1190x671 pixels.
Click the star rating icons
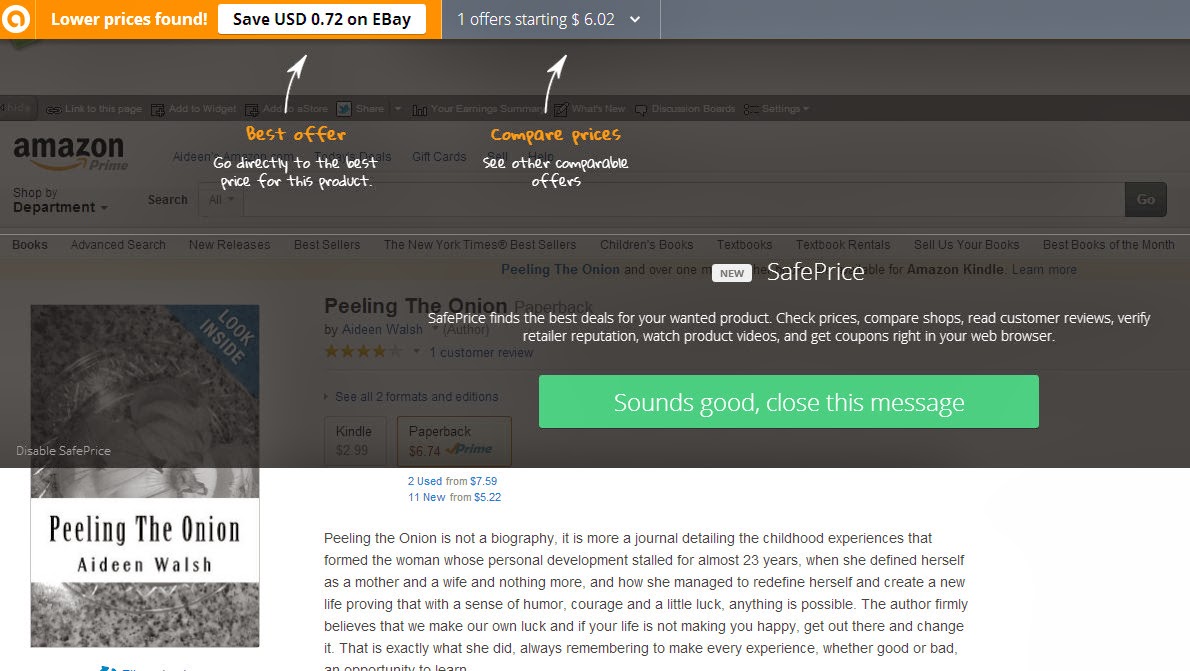(x=365, y=351)
